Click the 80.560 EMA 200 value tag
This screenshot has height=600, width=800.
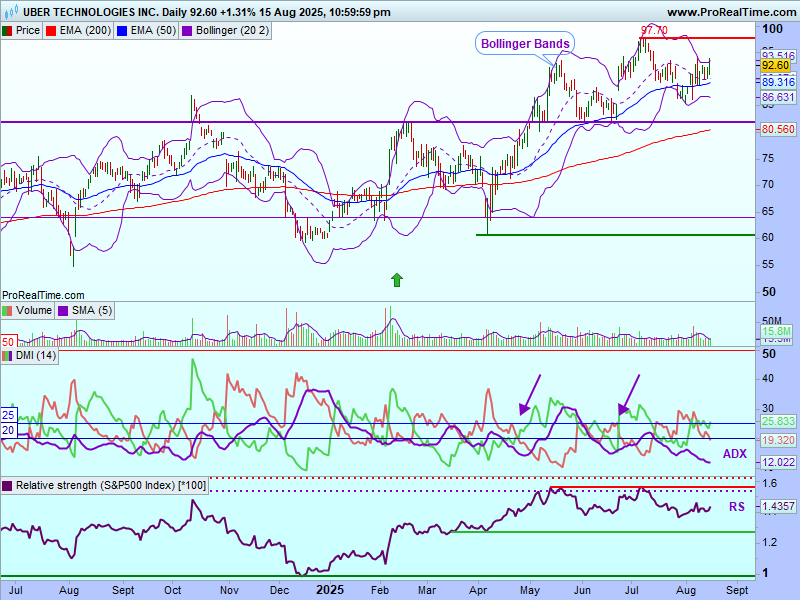(778, 130)
